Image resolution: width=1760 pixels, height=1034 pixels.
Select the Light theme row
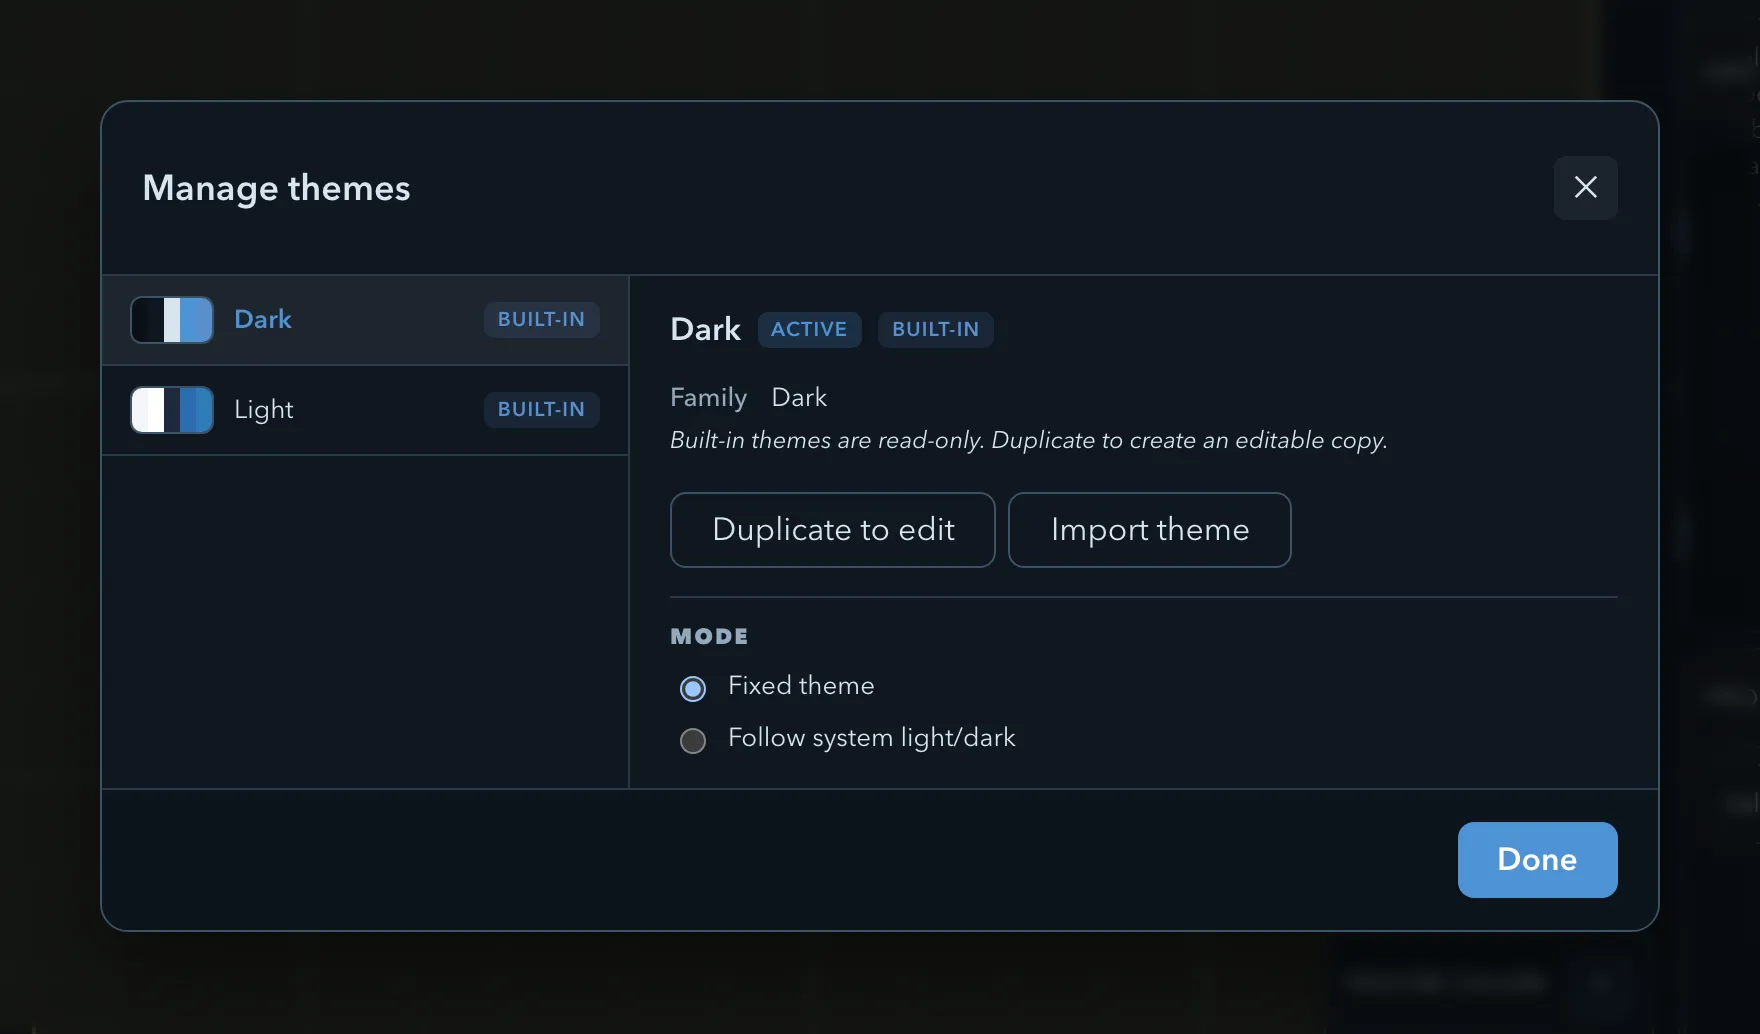(365, 410)
